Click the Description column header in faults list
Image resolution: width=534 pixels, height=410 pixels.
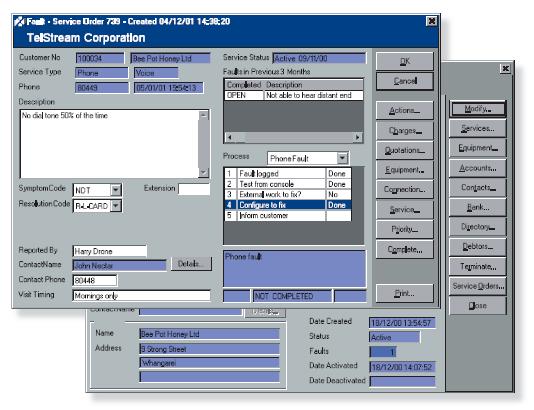coord(313,85)
